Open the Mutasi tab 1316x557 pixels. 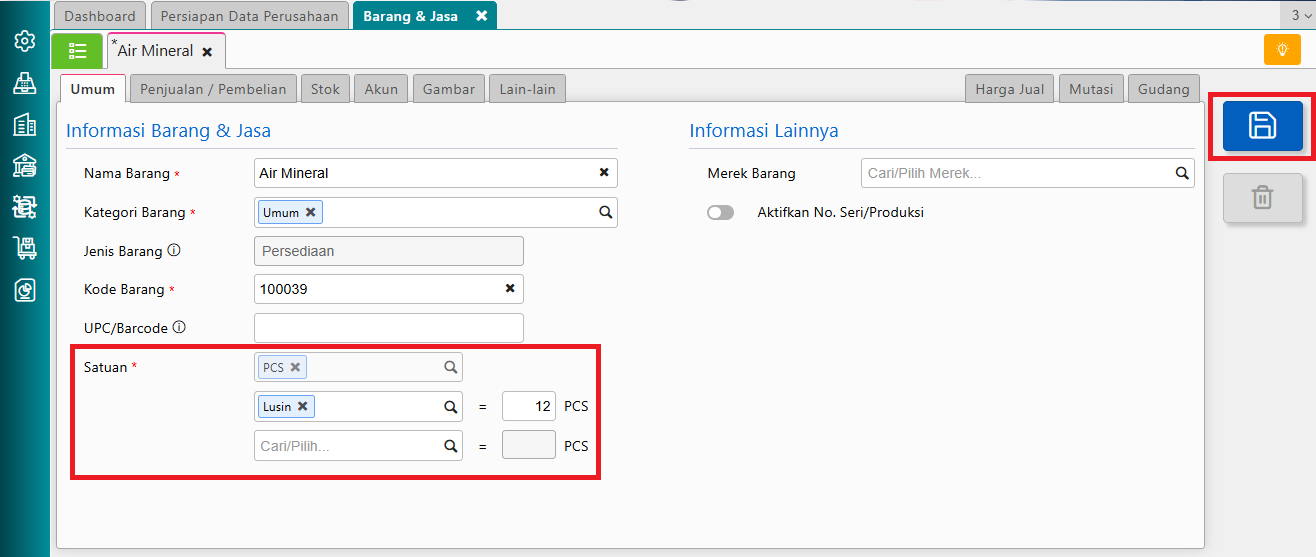pyautogui.click(x=1091, y=89)
